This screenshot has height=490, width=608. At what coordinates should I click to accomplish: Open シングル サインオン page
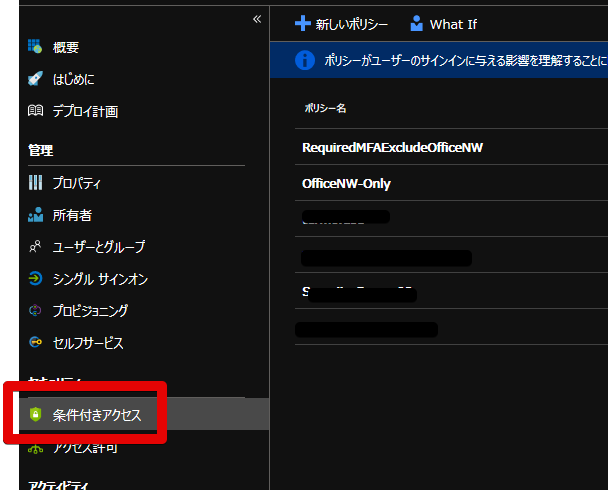pyautogui.click(x=100, y=279)
